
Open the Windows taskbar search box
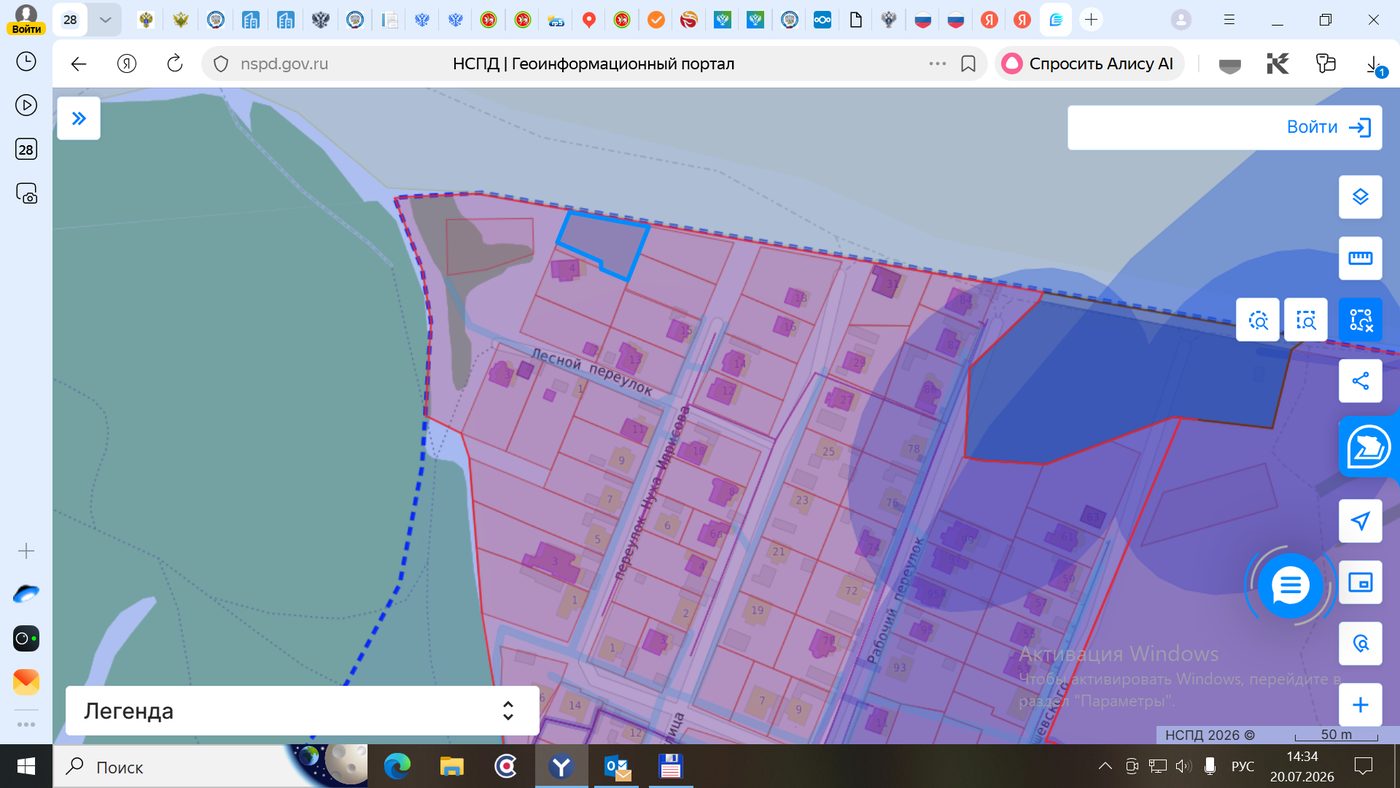168,767
